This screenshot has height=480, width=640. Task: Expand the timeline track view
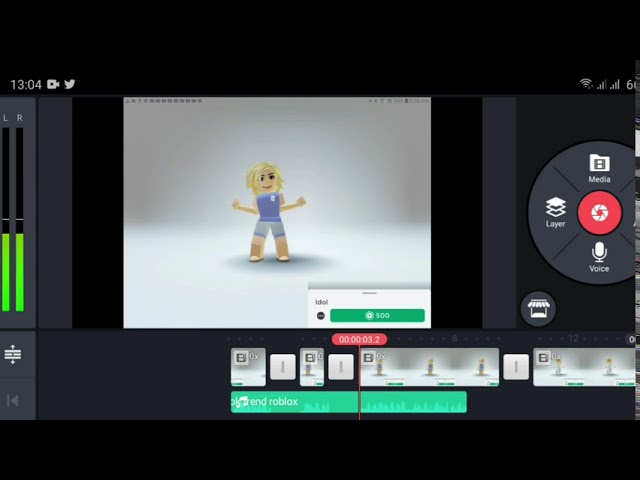pos(13,354)
